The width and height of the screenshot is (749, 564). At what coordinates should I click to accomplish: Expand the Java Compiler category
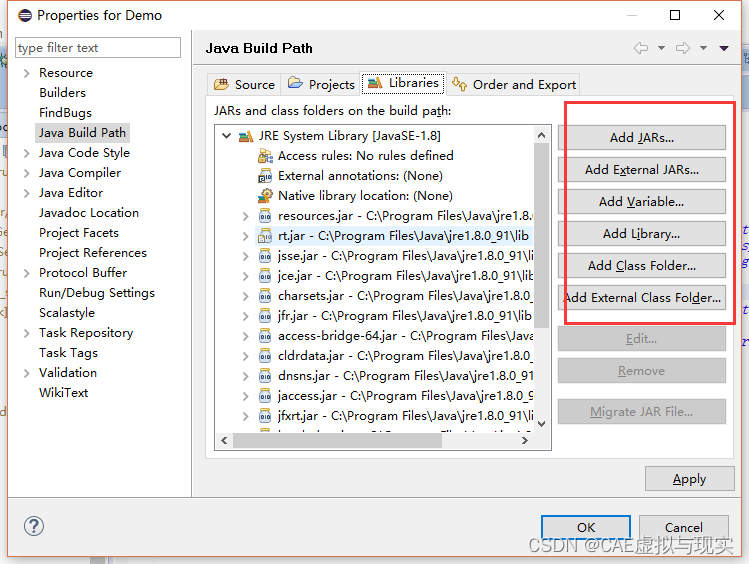tap(27, 173)
